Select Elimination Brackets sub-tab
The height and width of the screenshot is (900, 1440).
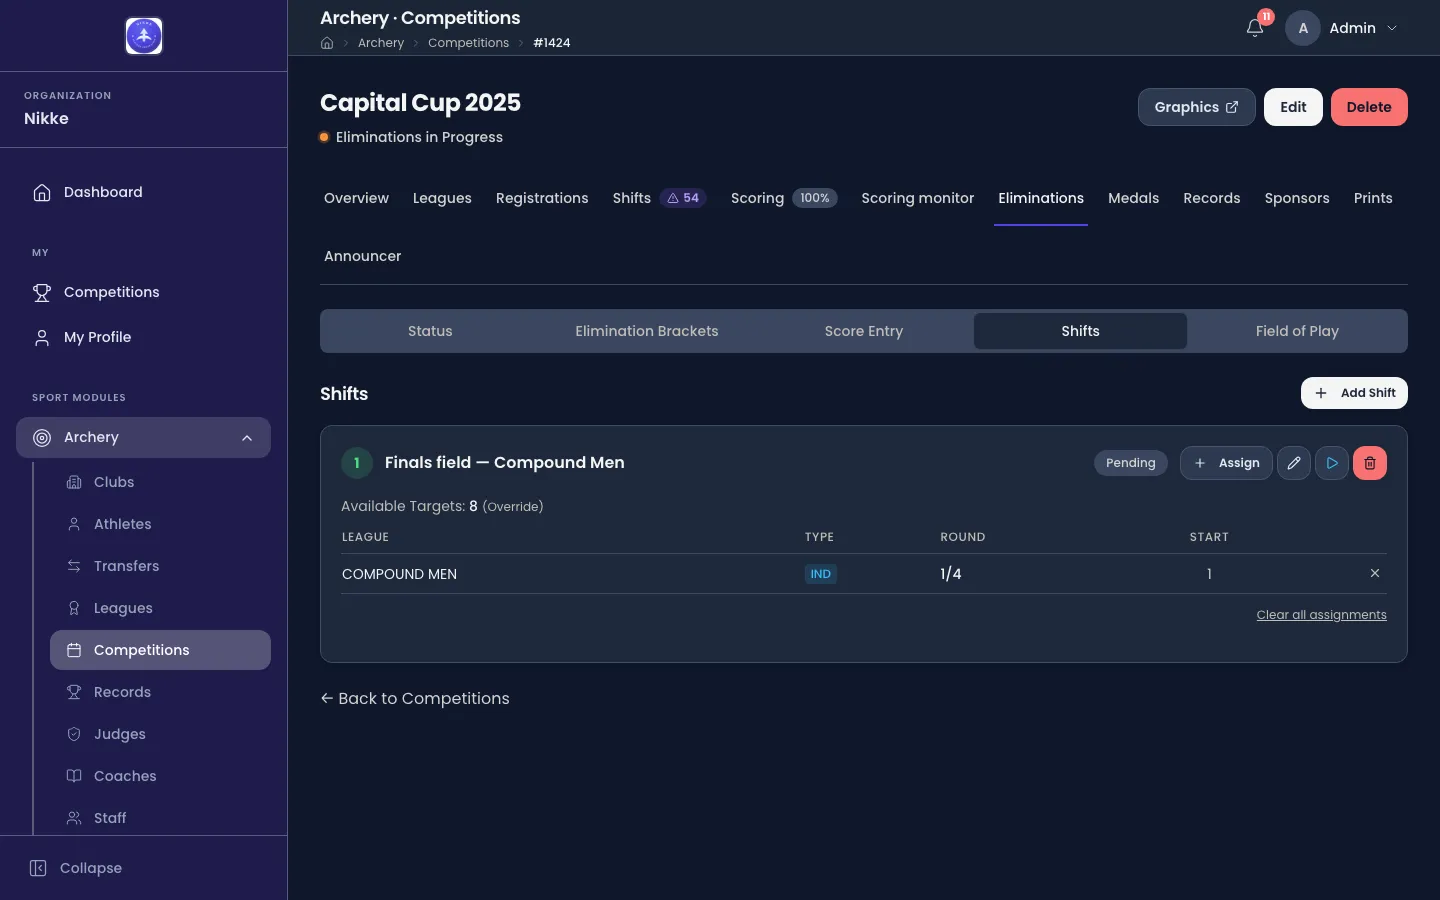pyautogui.click(x=647, y=331)
